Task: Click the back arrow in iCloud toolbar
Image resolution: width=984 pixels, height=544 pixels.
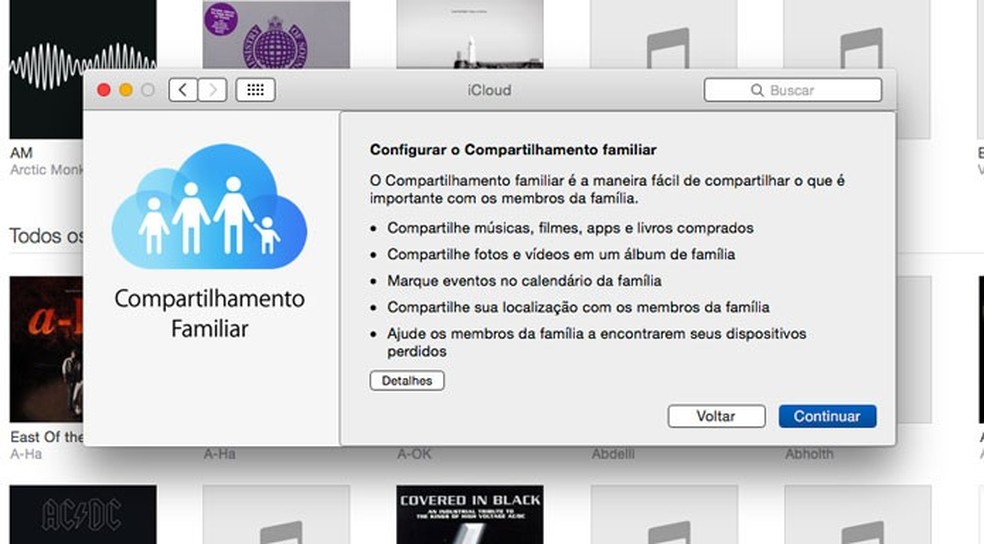Action: click(183, 90)
